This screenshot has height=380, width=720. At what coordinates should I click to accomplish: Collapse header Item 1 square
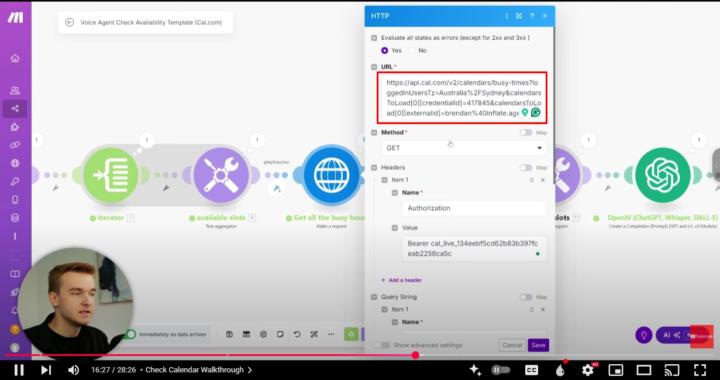coord(384,180)
